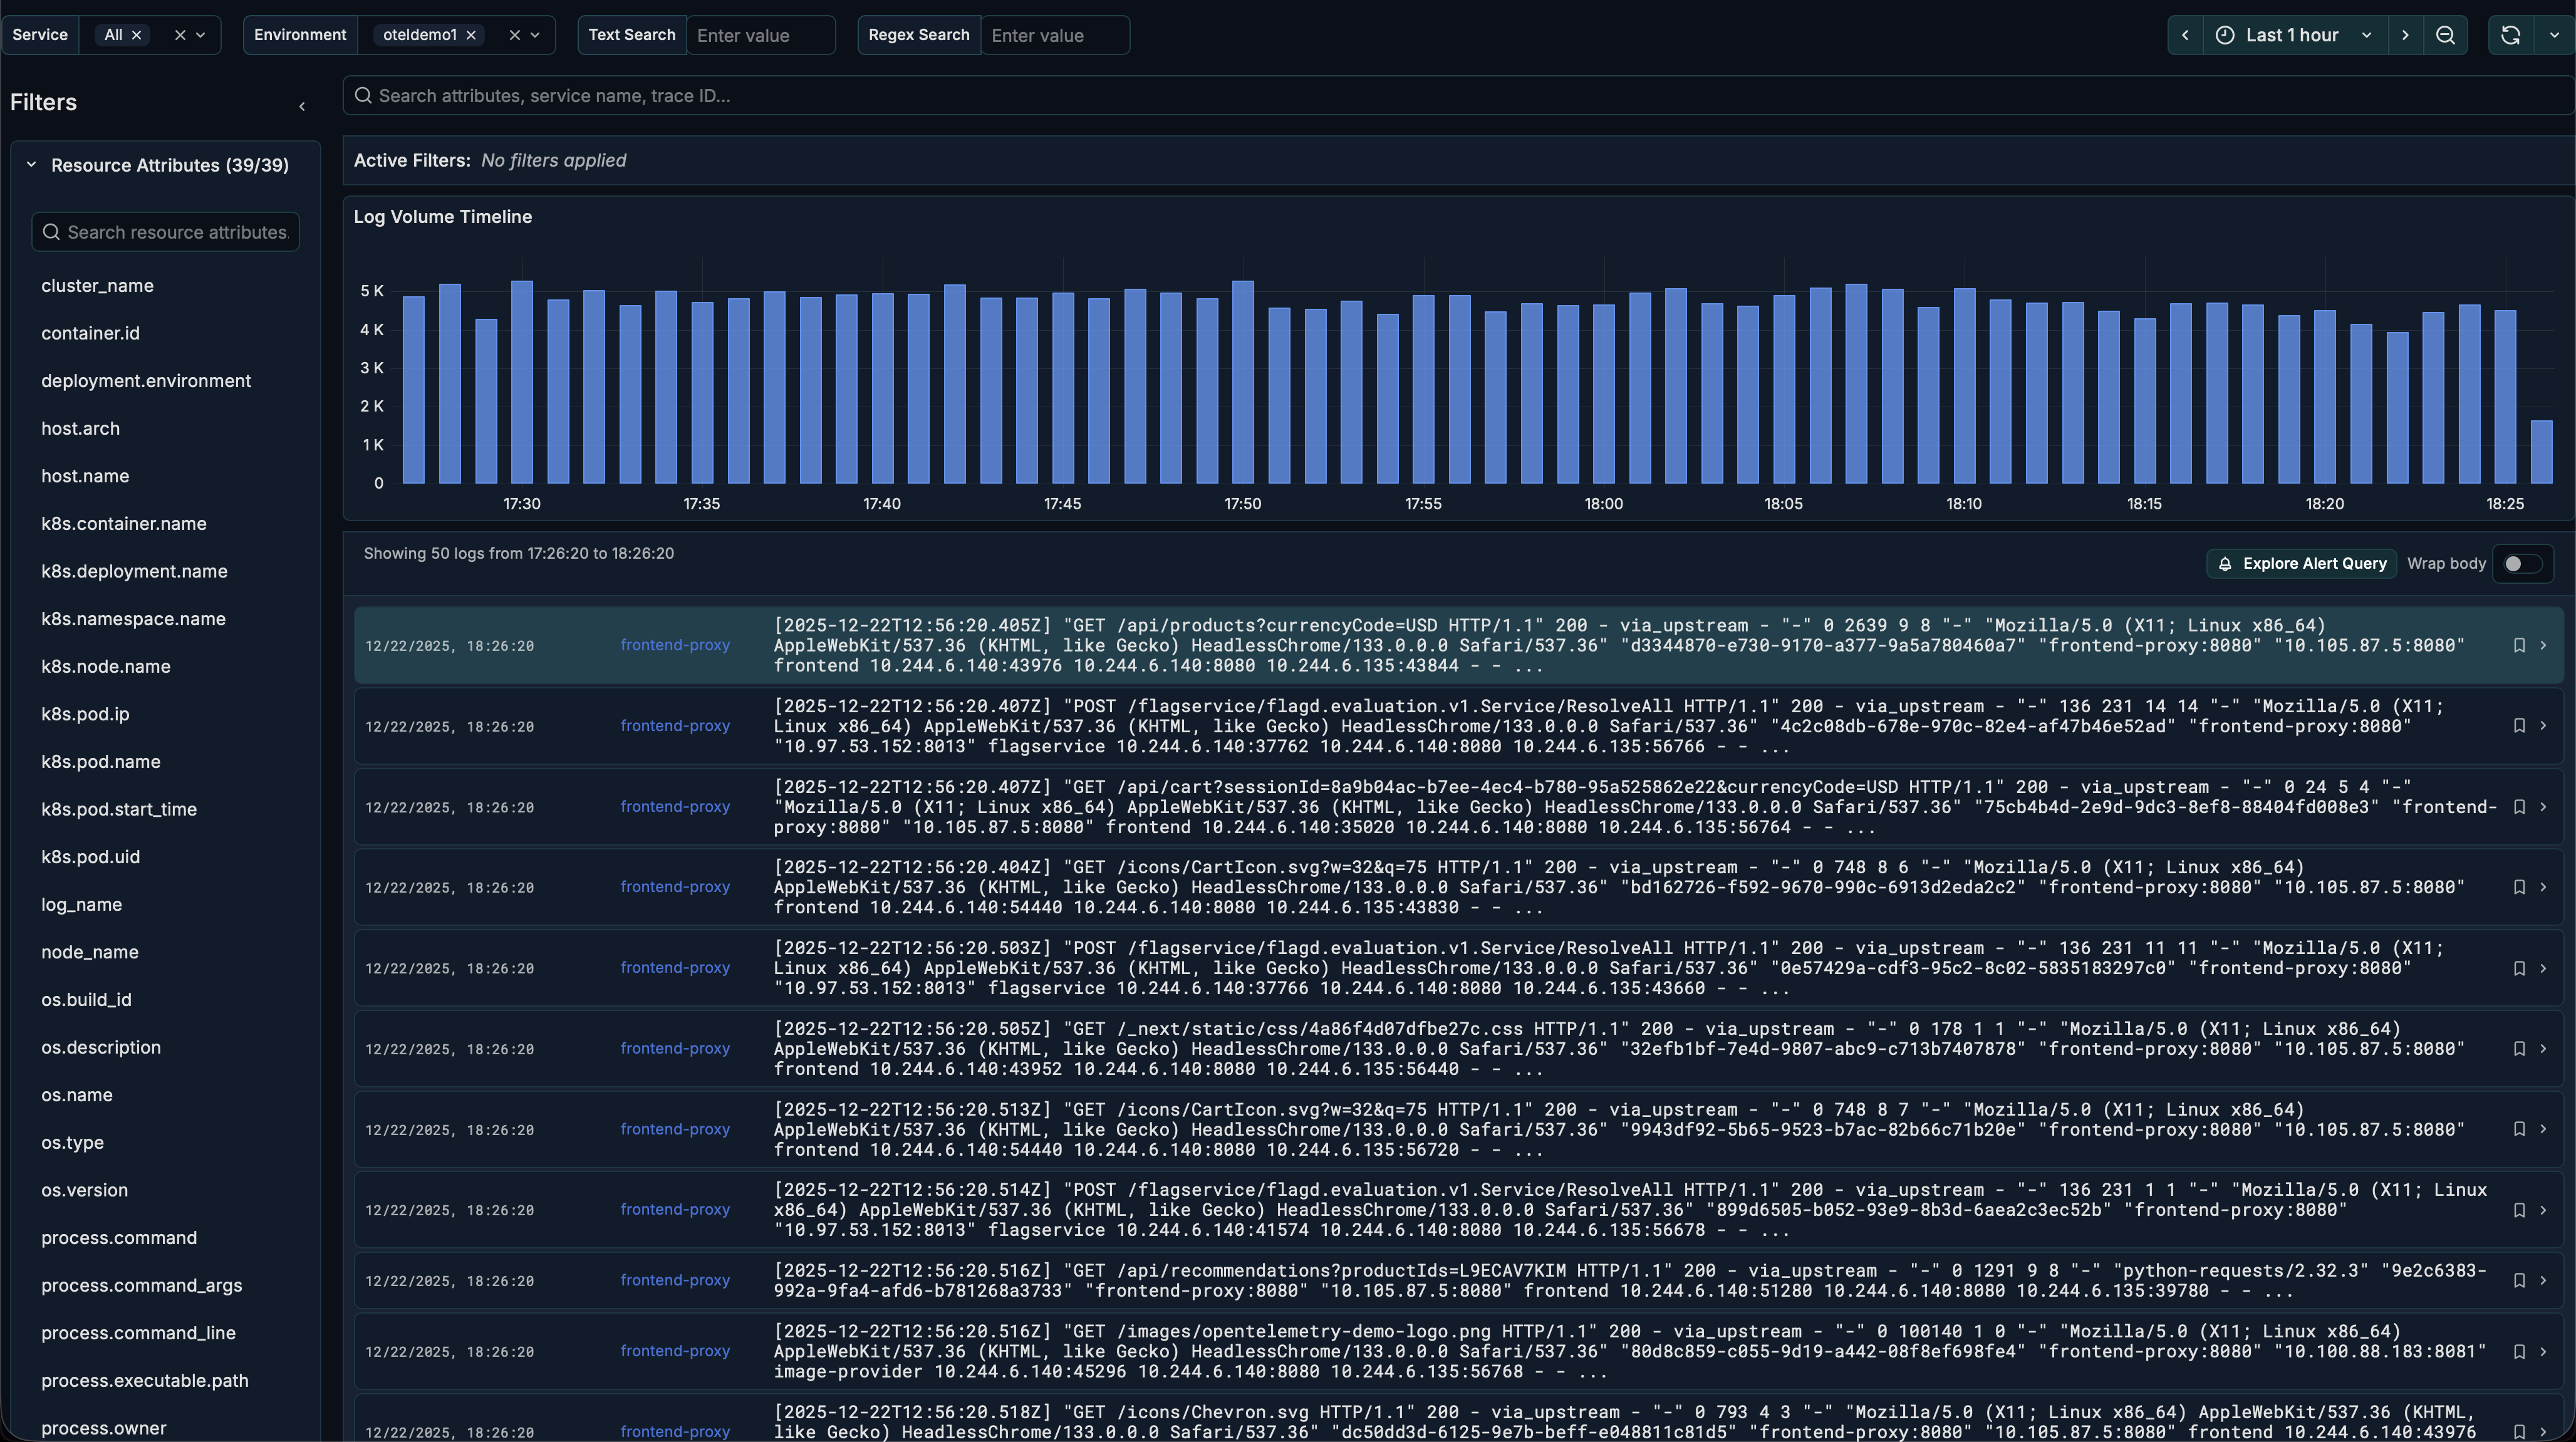Select the cluster_name resource attribute
This screenshot has height=1442, width=2576.
pos(97,285)
